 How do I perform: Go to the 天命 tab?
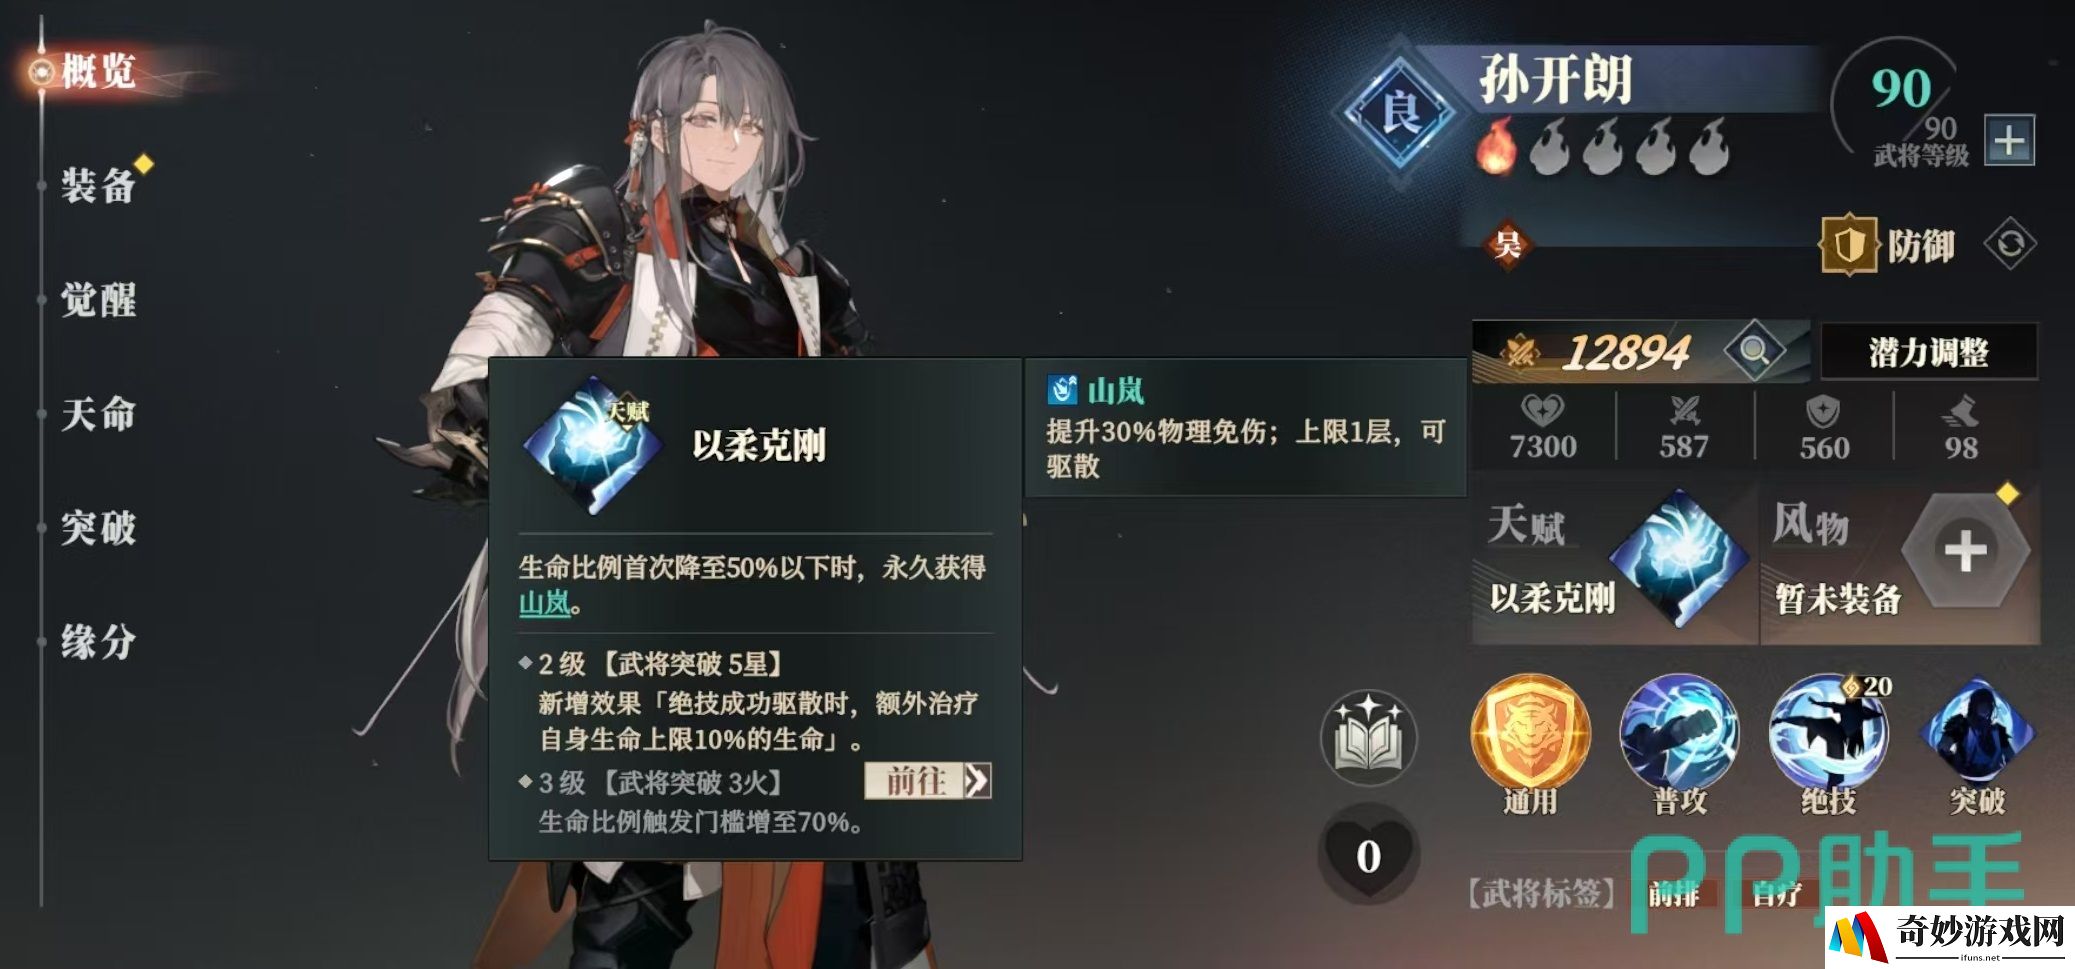tap(98, 414)
